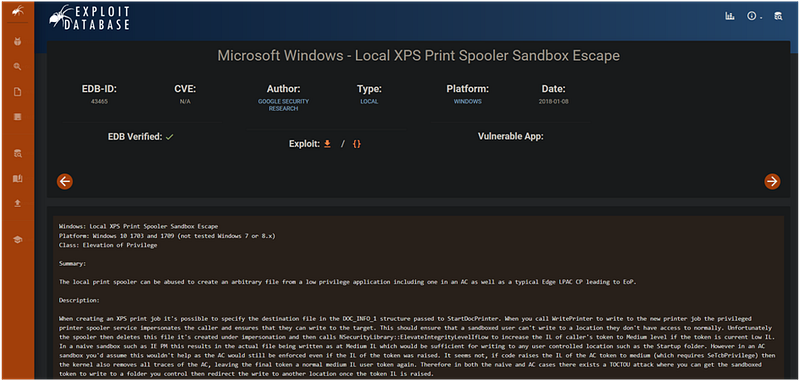800x381 pixels.
Task: Click the 'Vulnerable App:' label
Action: pos(511,137)
